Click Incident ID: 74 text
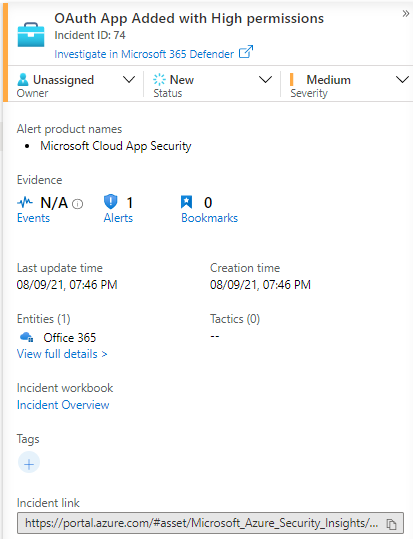 [x=90, y=35]
